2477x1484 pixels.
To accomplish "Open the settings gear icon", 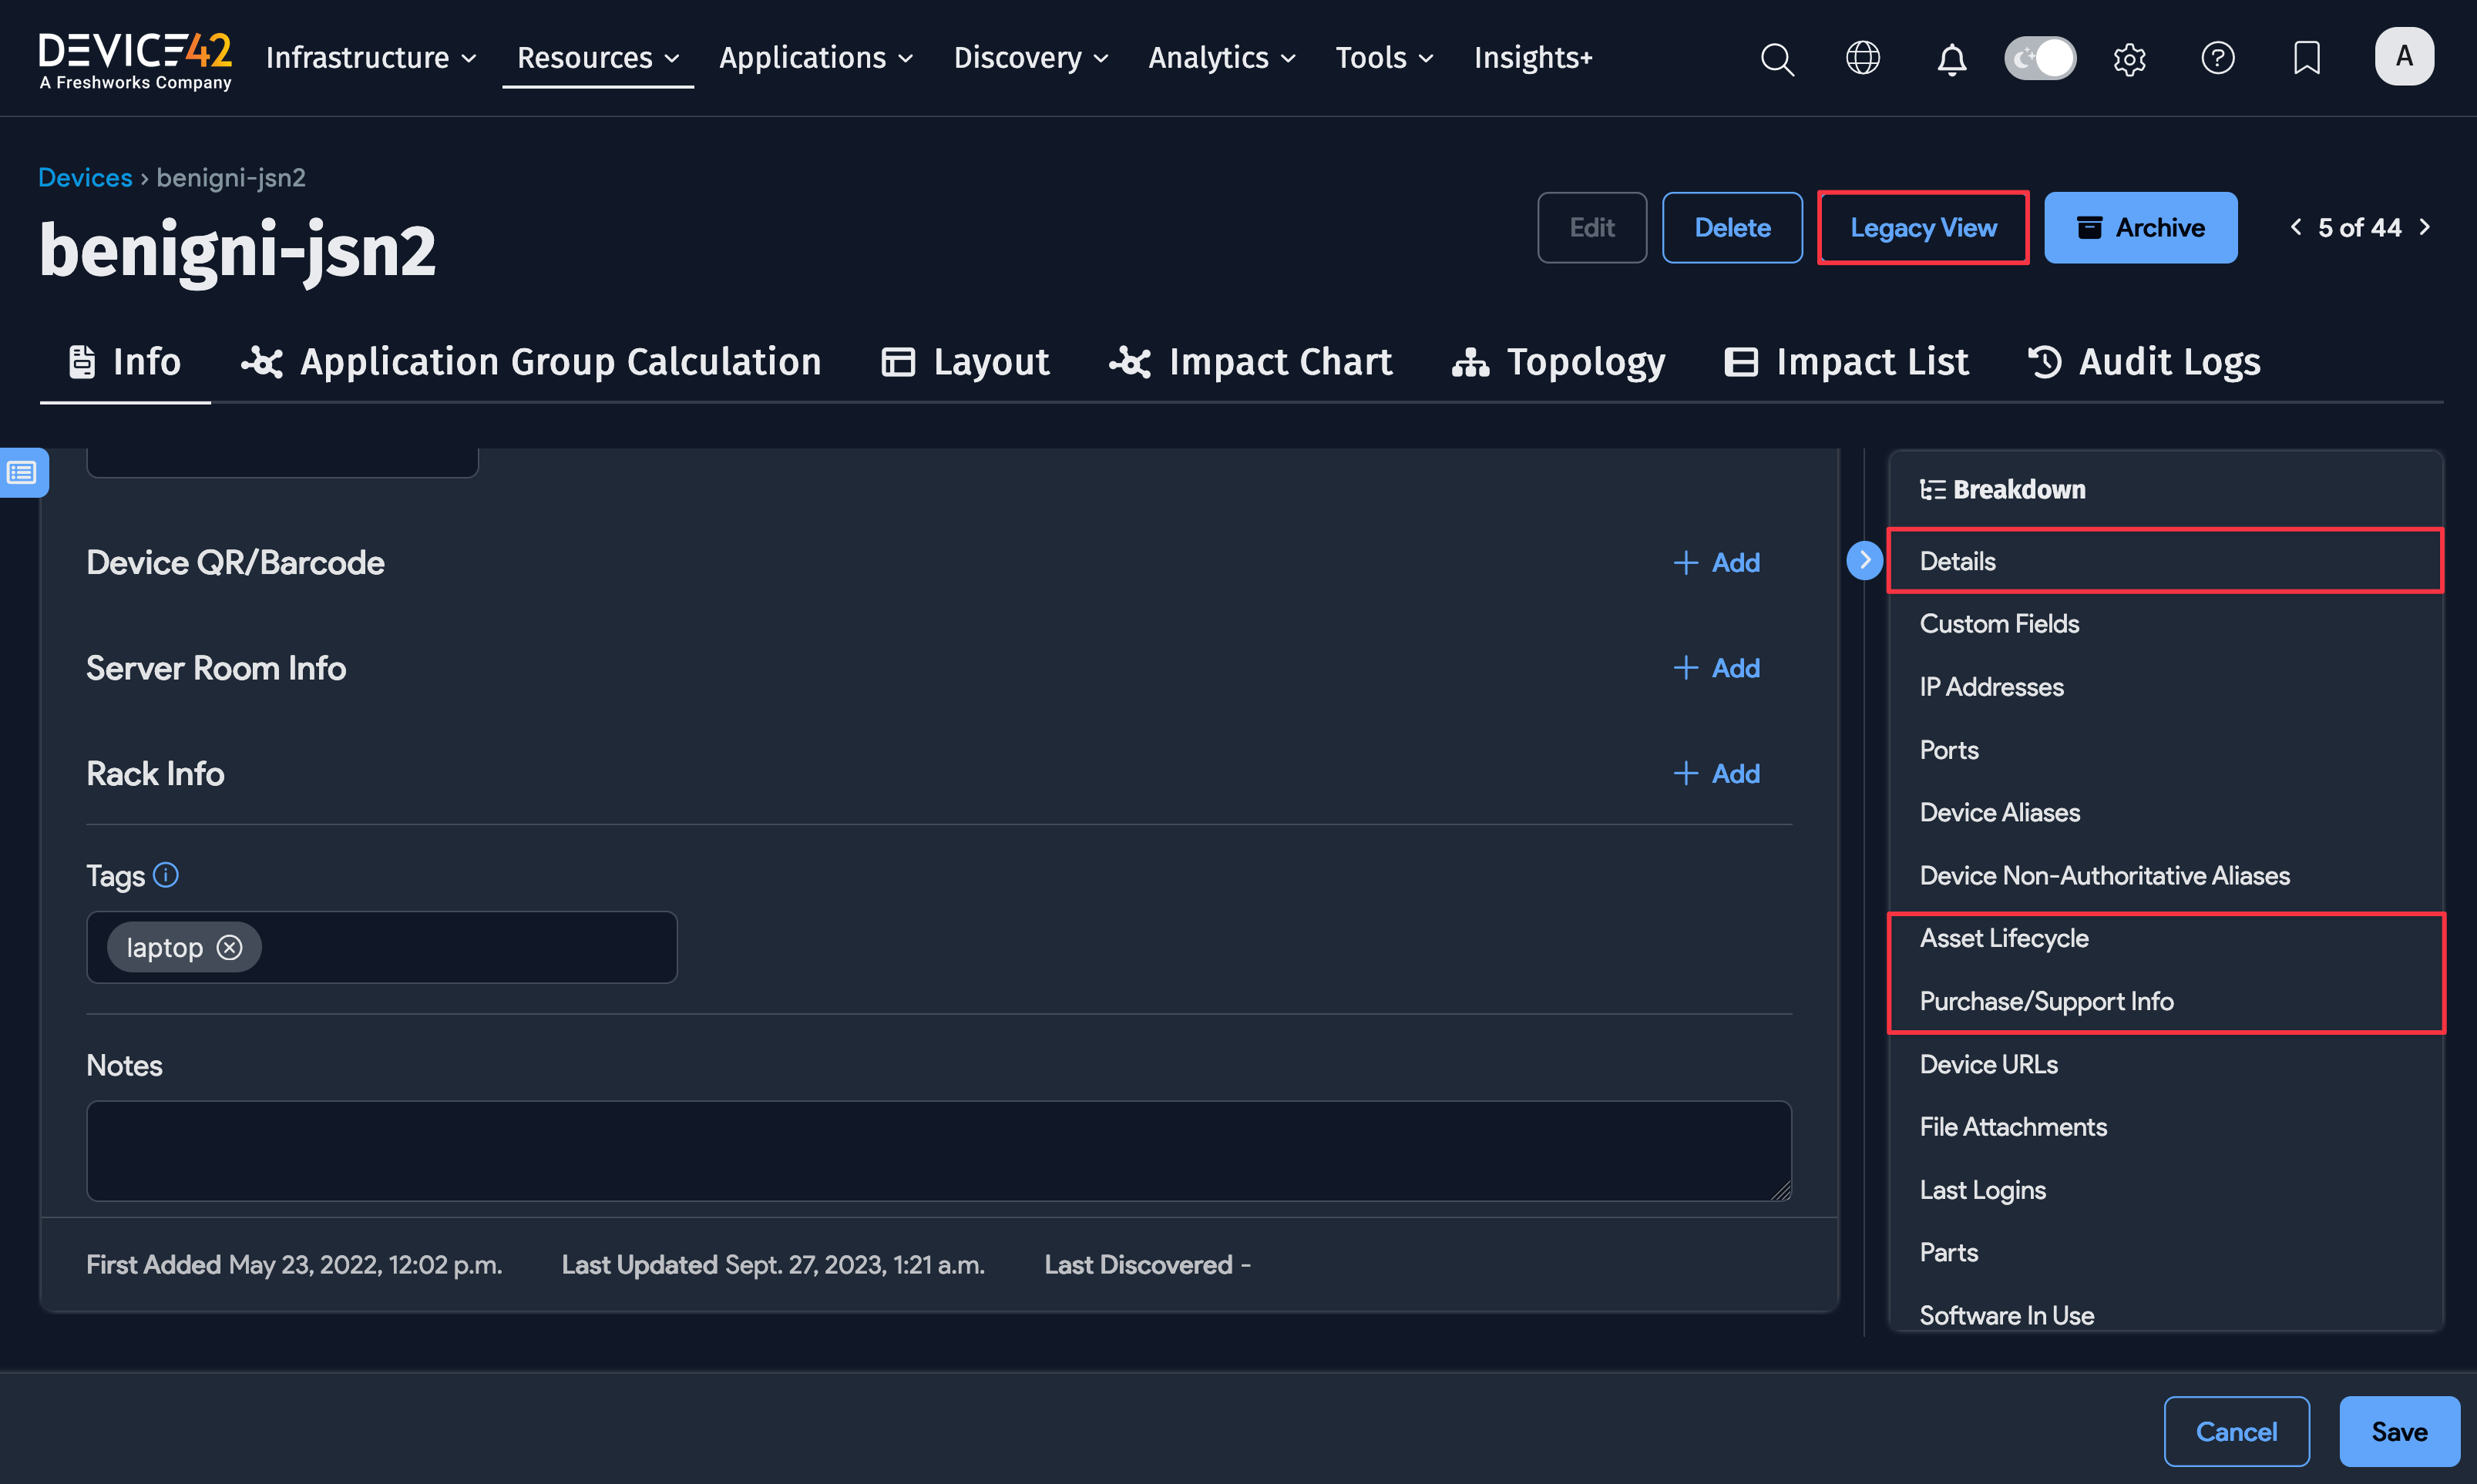I will (x=2129, y=59).
